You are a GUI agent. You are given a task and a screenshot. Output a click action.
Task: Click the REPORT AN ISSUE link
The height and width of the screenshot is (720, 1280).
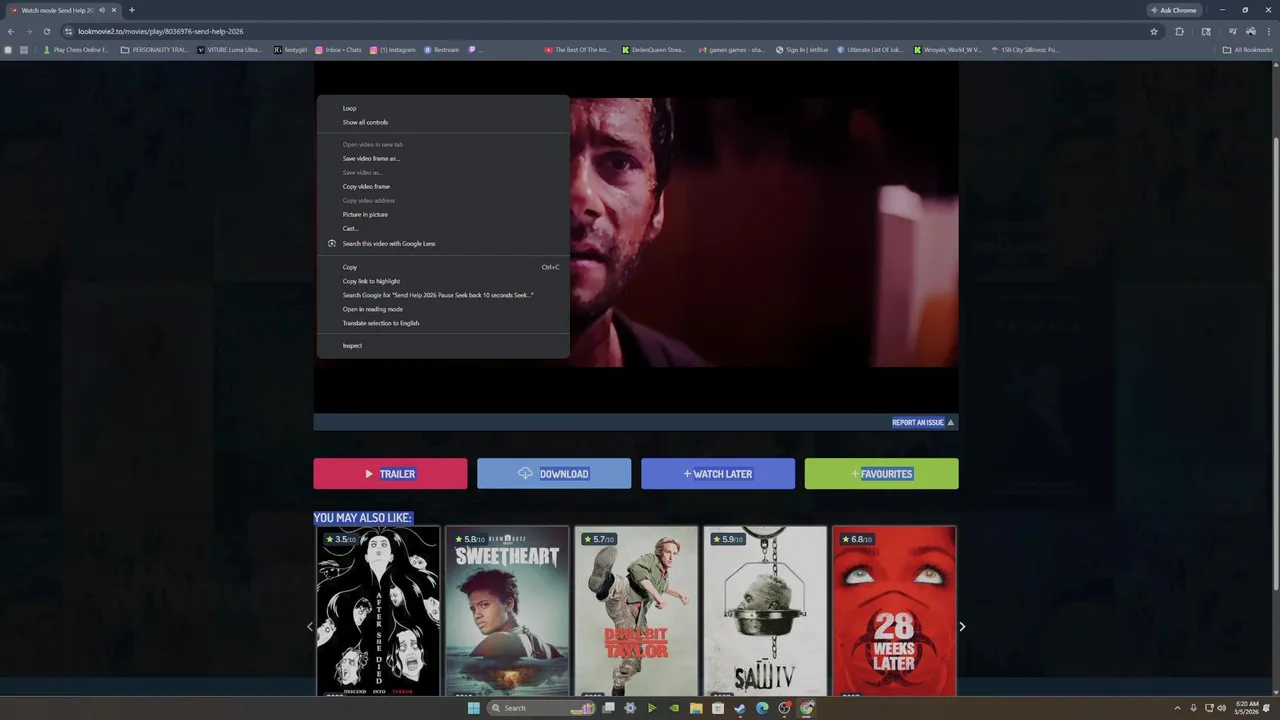[923, 422]
